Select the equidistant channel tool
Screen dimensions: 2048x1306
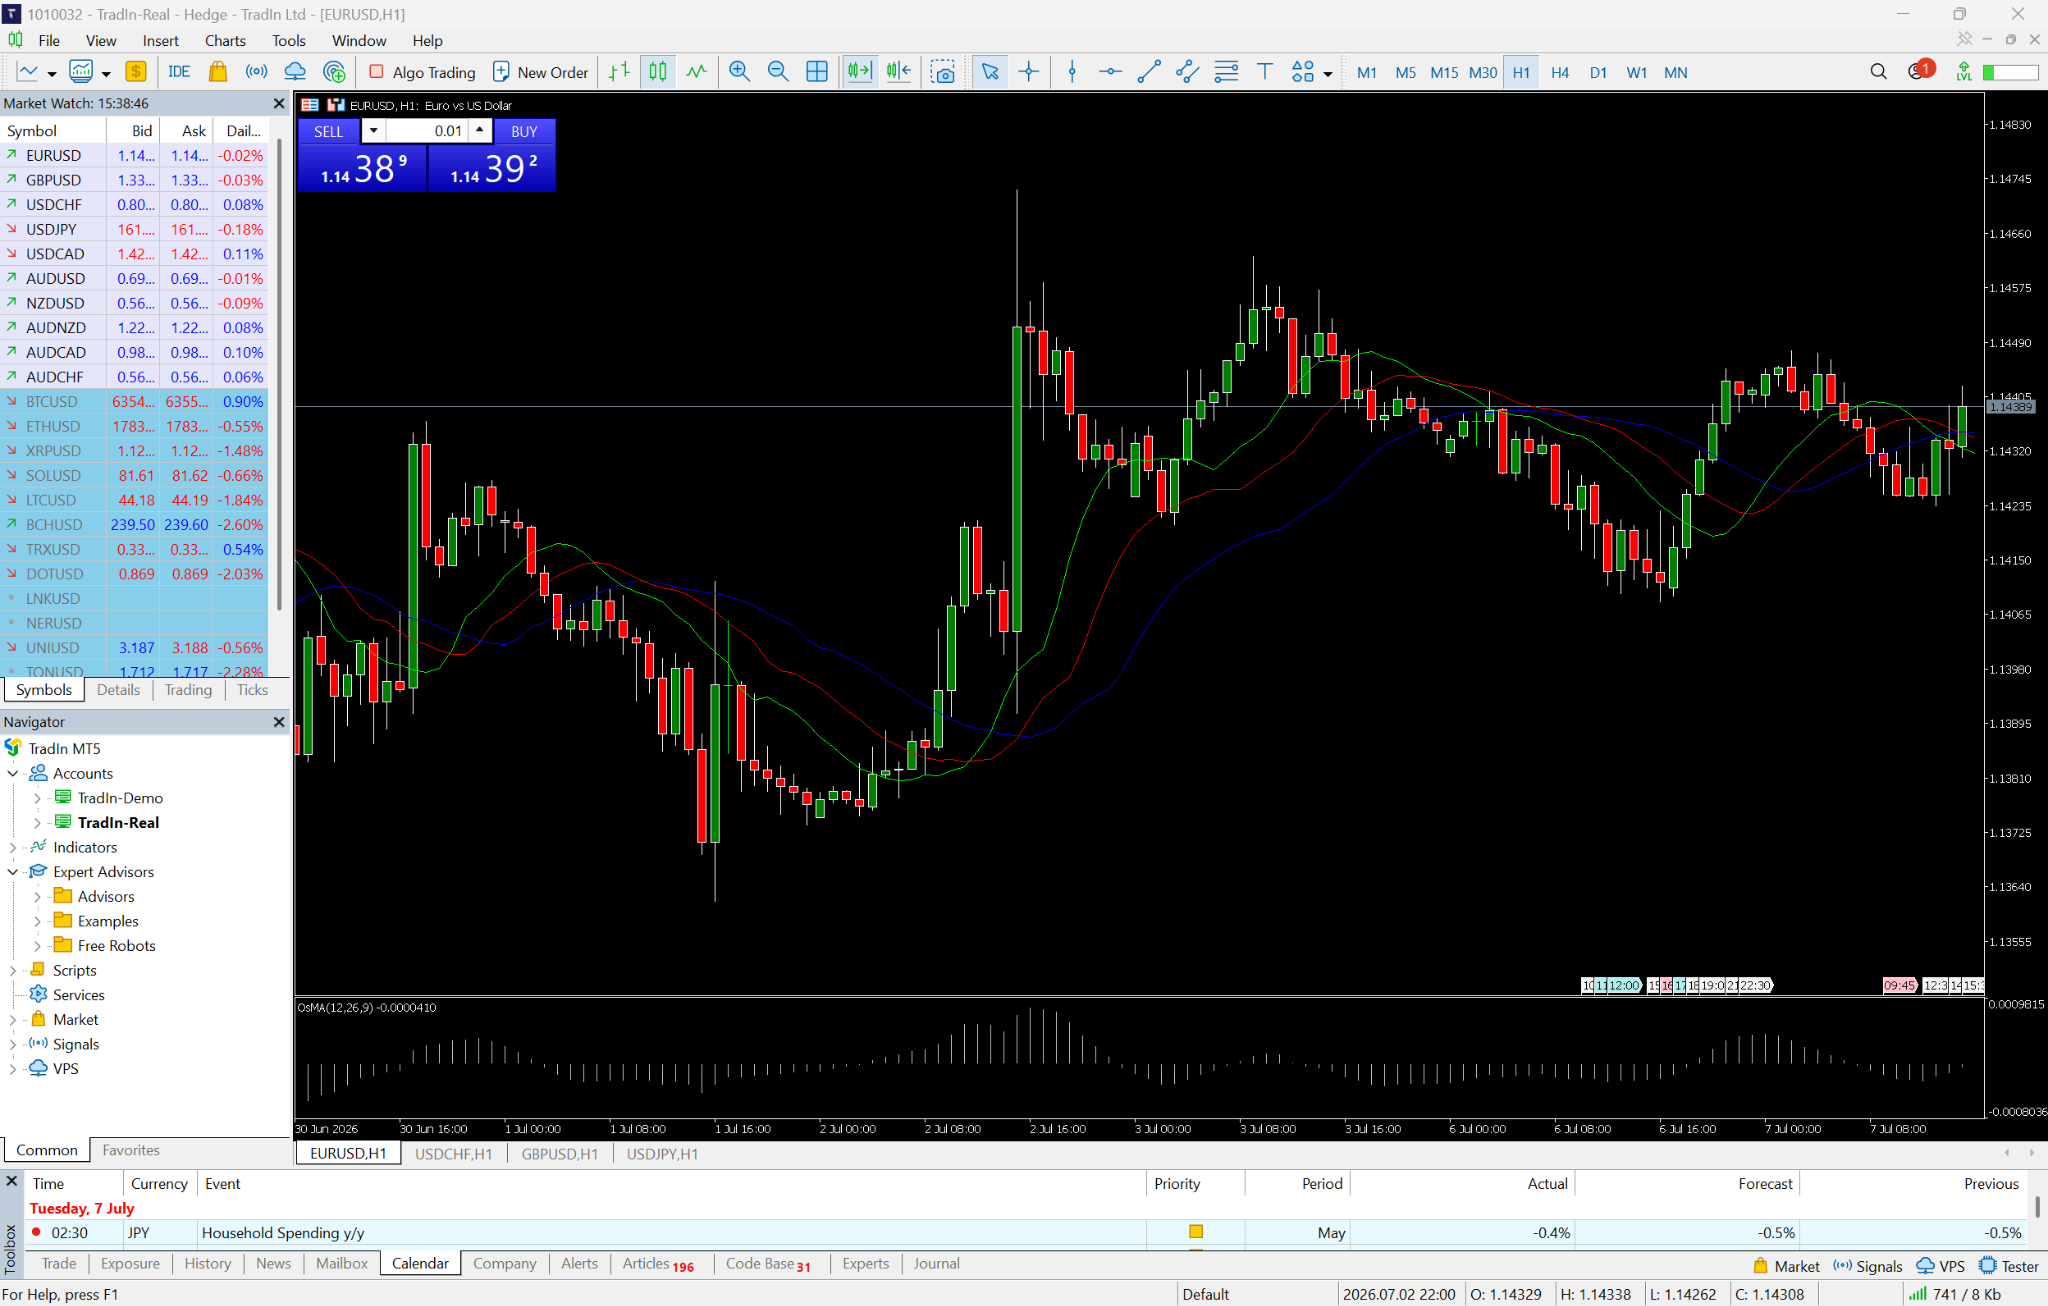coord(1187,72)
